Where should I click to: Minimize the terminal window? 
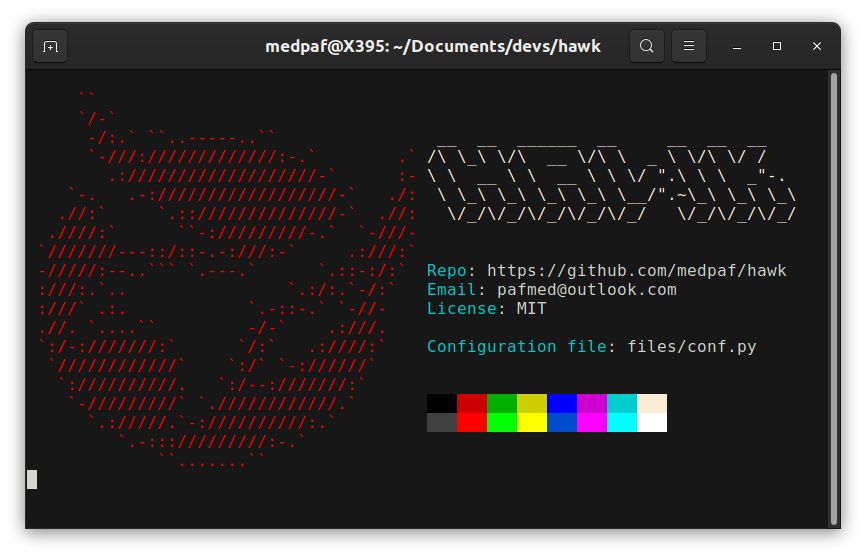tap(737, 46)
